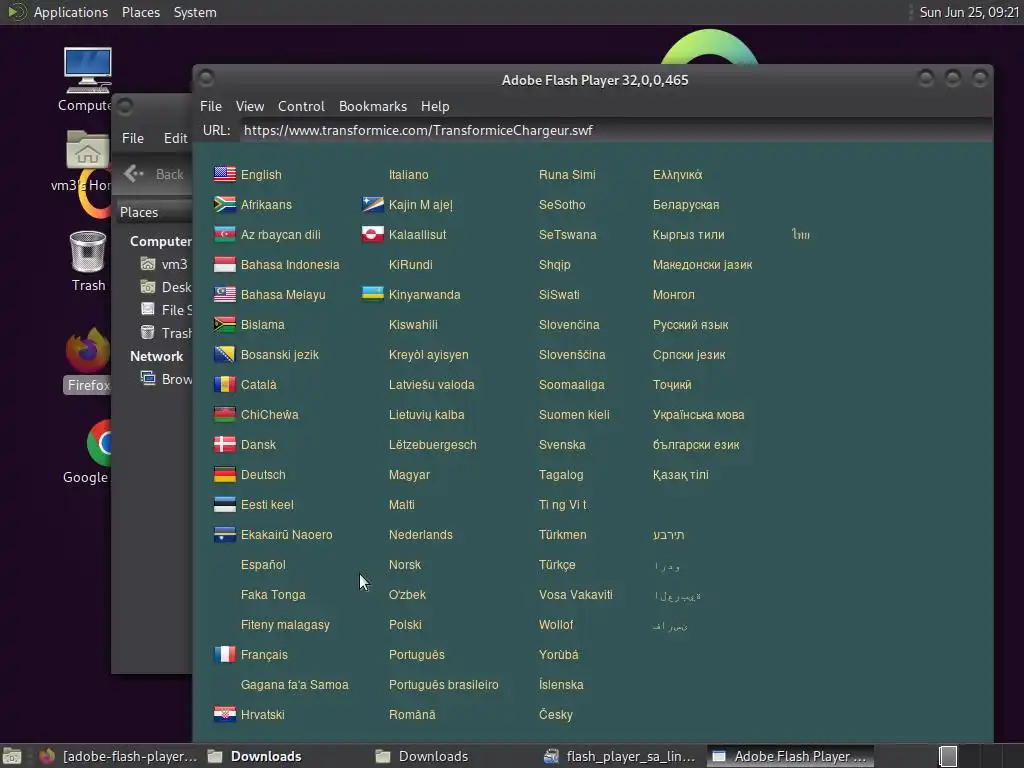
Task: Choose Nederlands language
Action: (x=421, y=535)
